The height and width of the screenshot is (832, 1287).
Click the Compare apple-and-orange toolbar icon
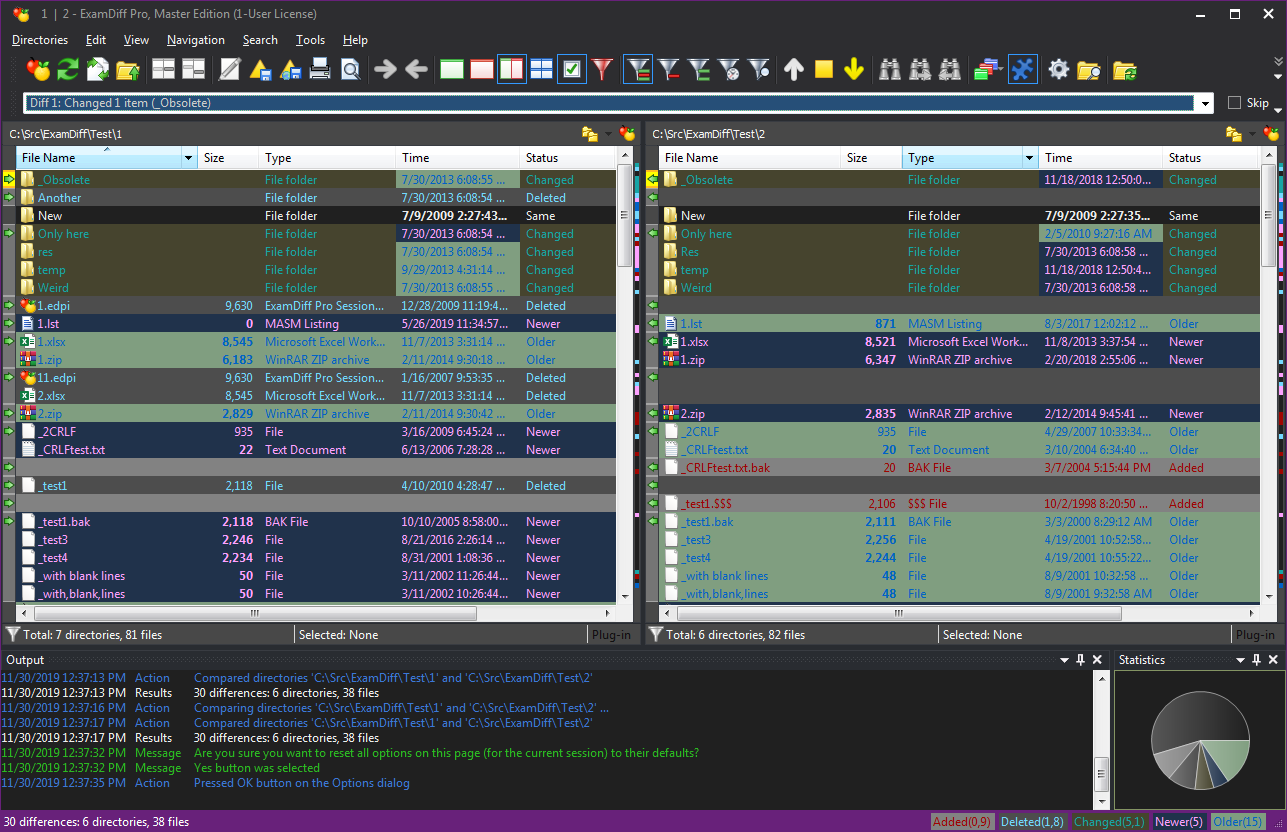[x=39, y=69]
